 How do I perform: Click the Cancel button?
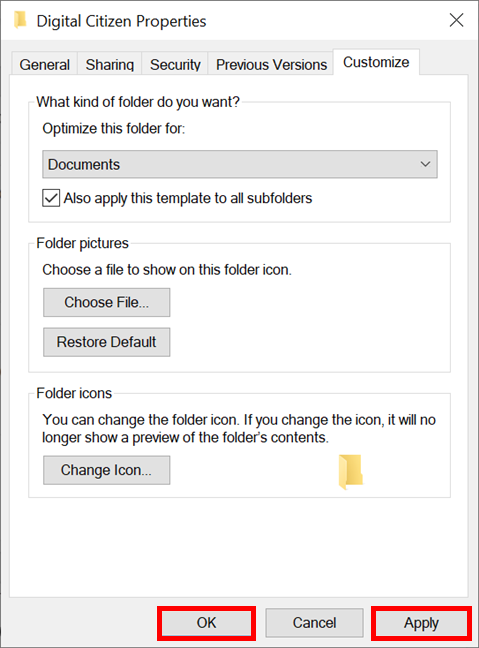(315, 623)
